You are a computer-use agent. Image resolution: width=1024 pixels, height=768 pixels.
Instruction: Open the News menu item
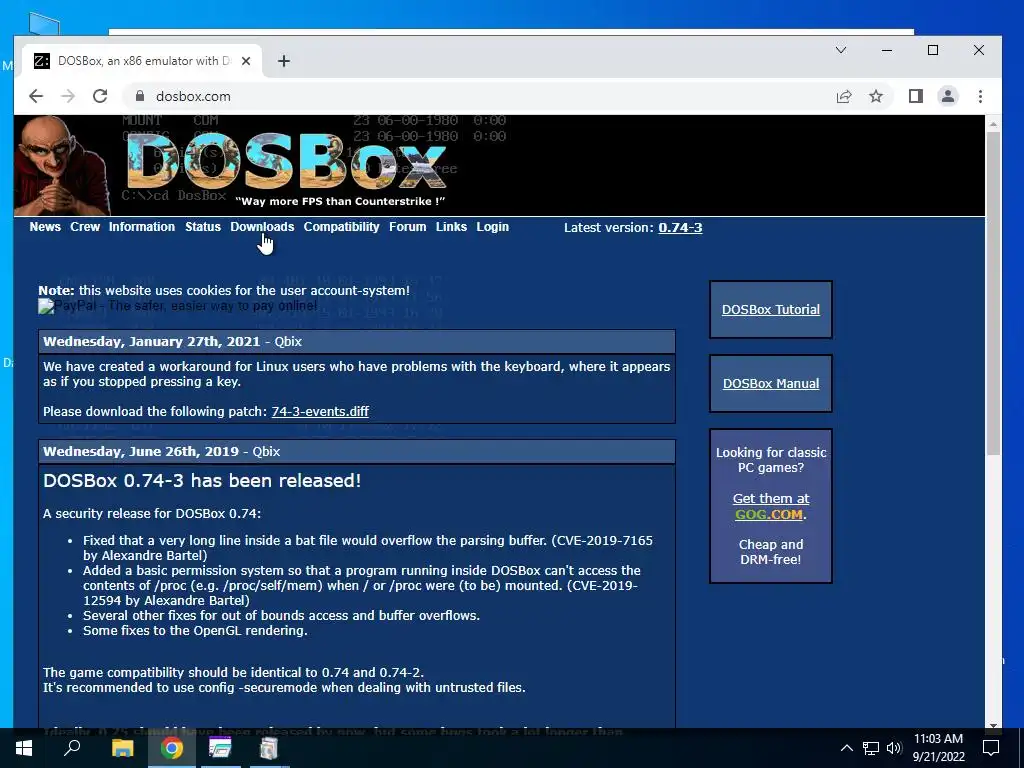pos(45,227)
